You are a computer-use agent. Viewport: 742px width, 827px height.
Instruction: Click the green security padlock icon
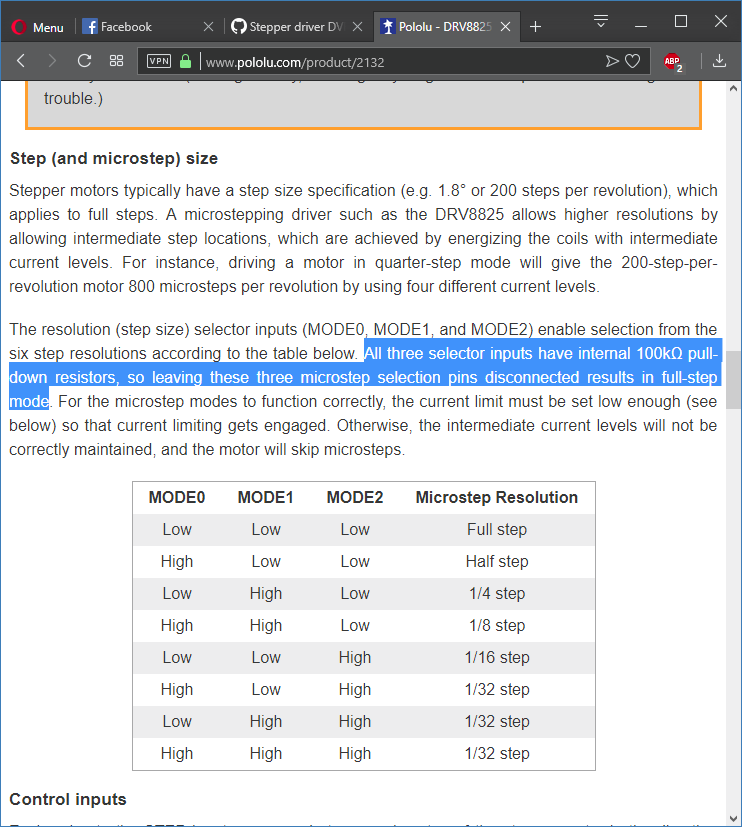pos(185,61)
